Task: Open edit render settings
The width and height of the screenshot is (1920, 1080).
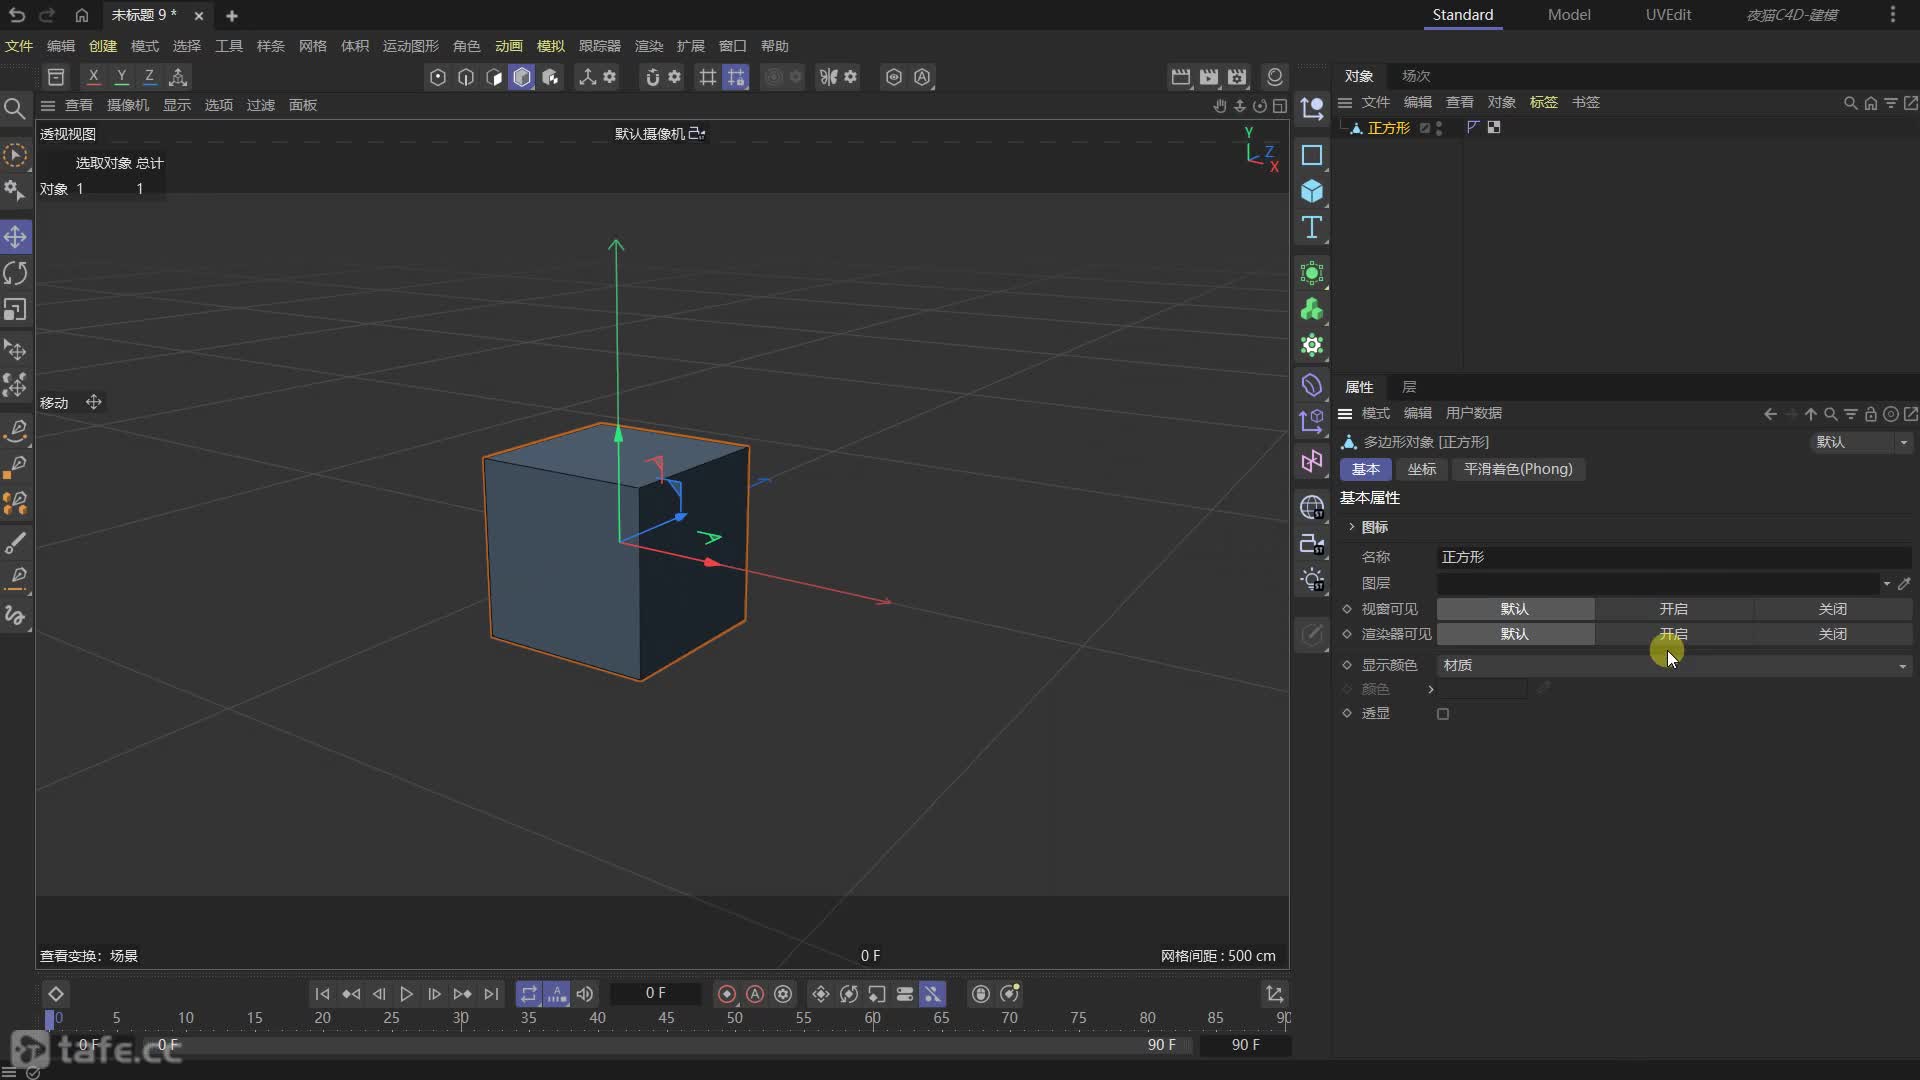Action: pyautogui.click(x=1238, y=77)
